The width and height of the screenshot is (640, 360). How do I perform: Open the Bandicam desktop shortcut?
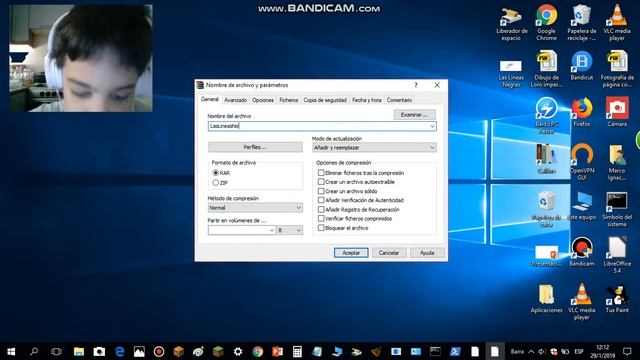pos(582,251)
